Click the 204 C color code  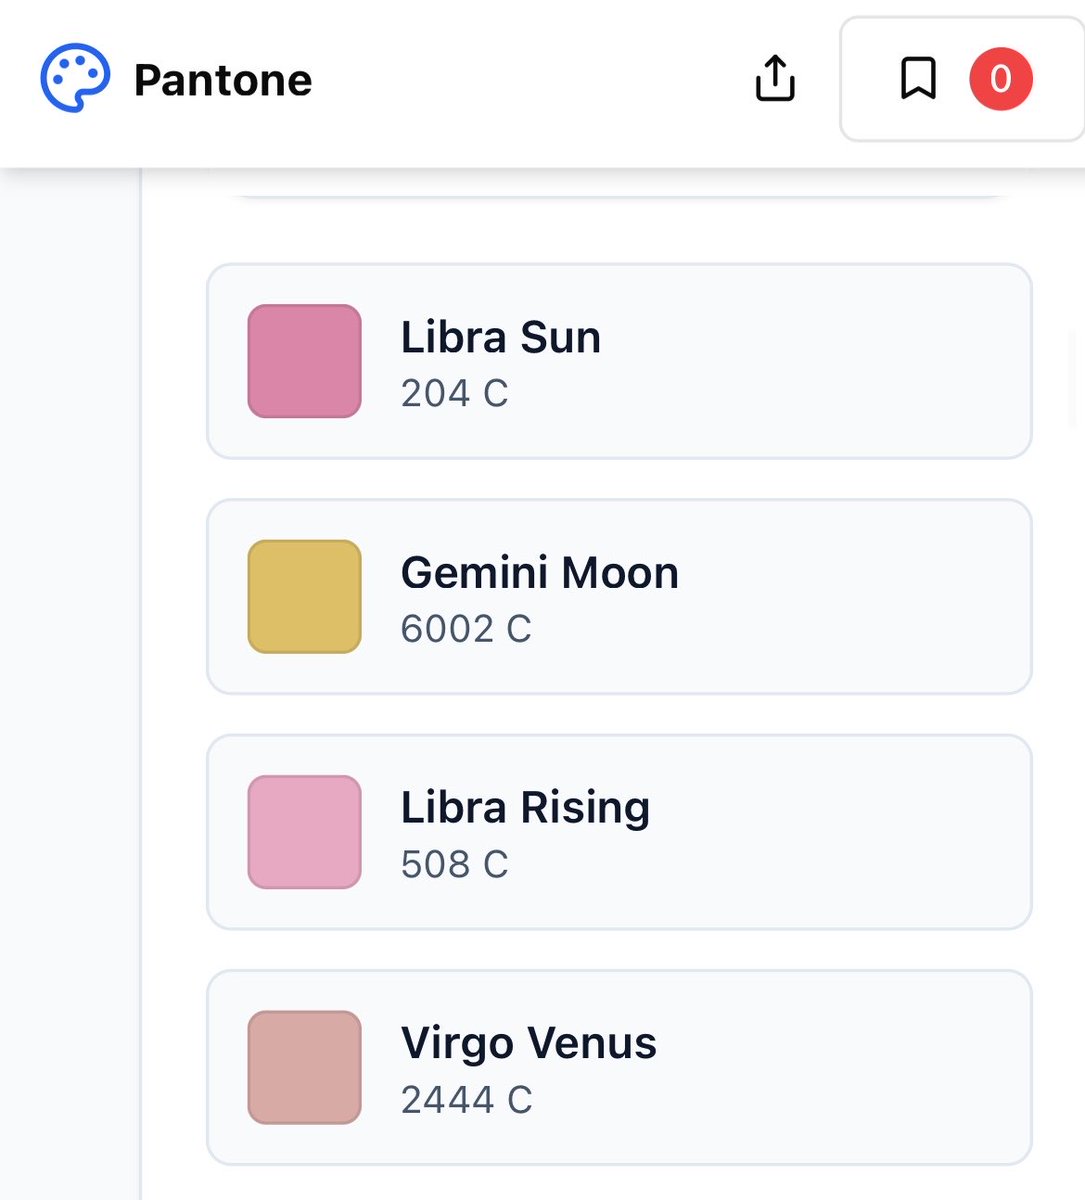[455, 393]
